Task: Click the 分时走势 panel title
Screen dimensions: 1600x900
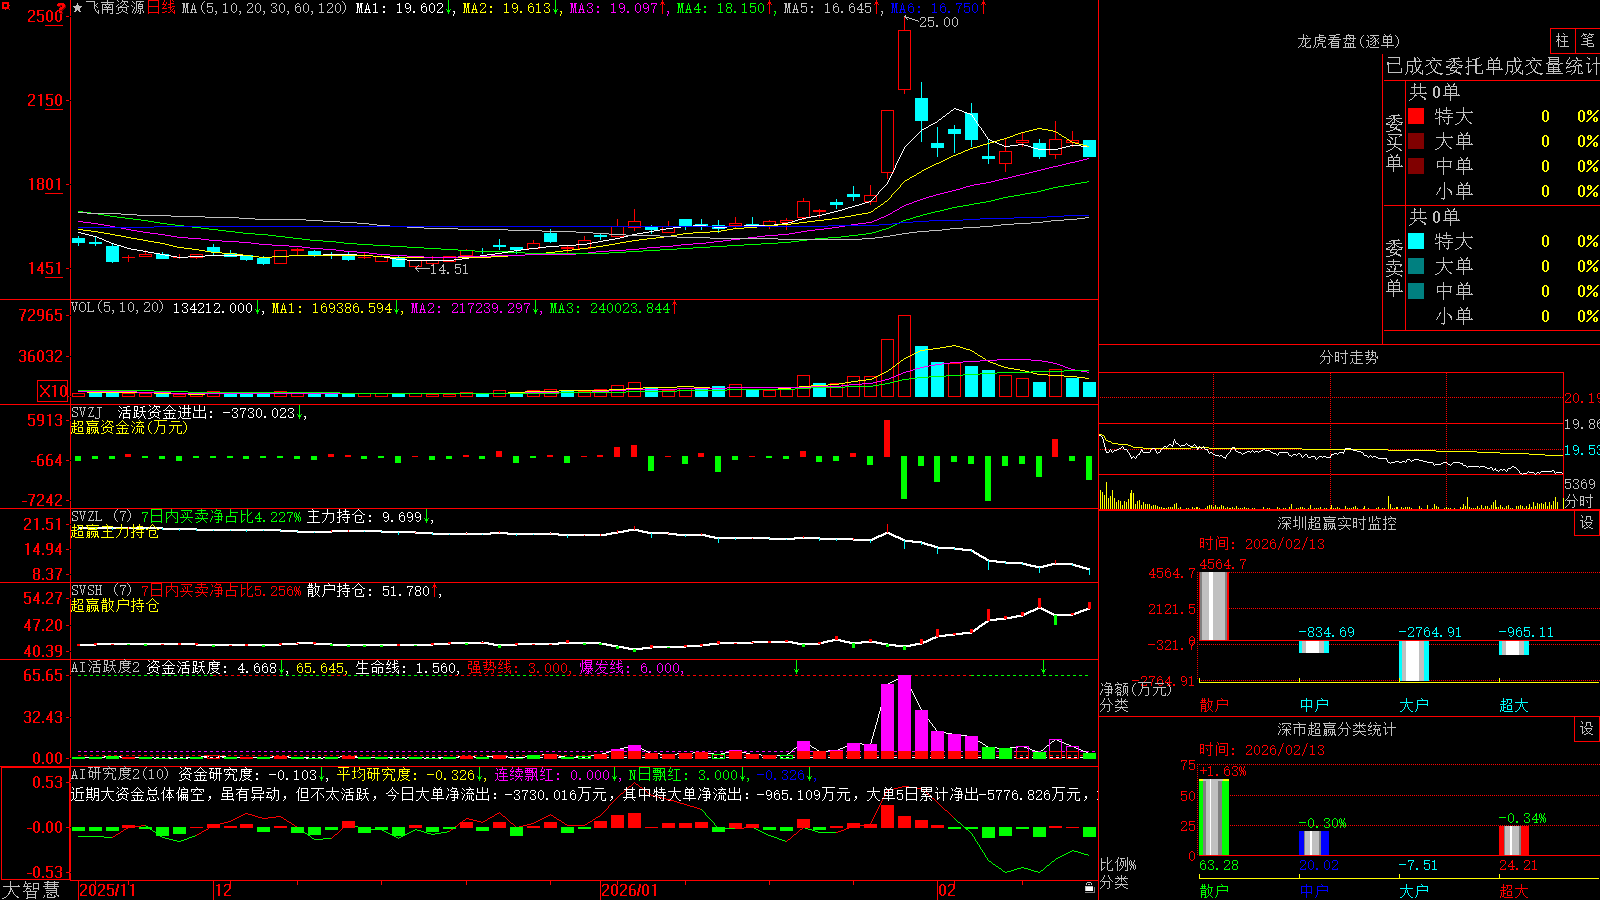Action: pyautogui.click(x=1348, y=357)
